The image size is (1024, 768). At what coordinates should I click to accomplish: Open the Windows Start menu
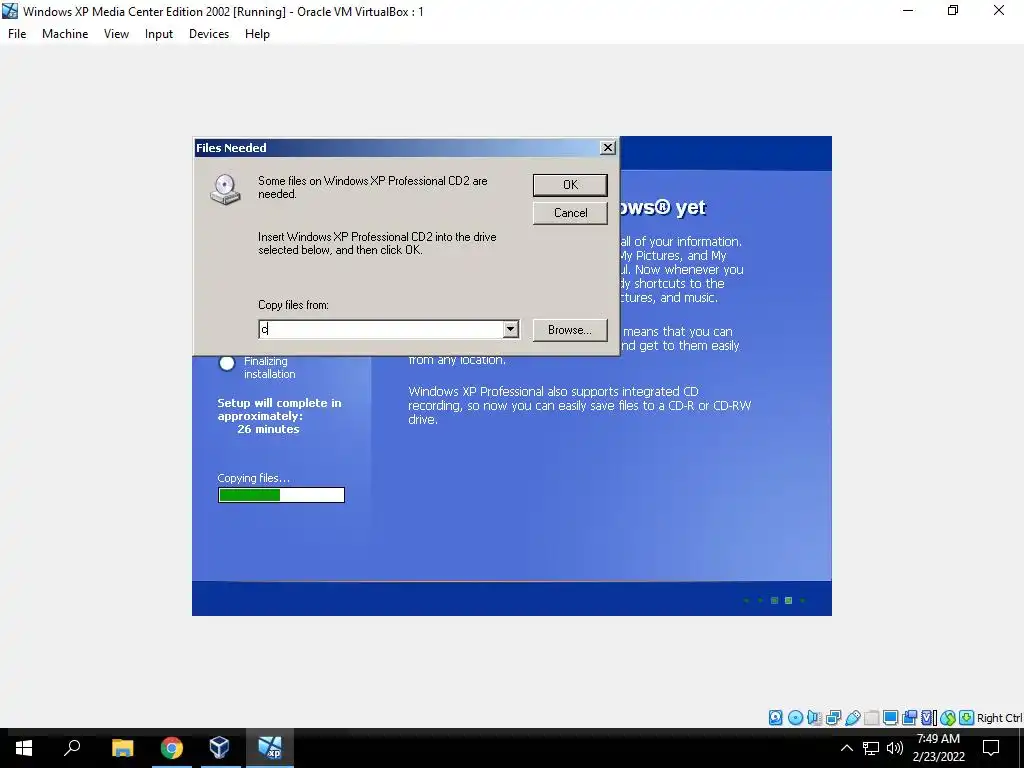click(x=24, y=748)
